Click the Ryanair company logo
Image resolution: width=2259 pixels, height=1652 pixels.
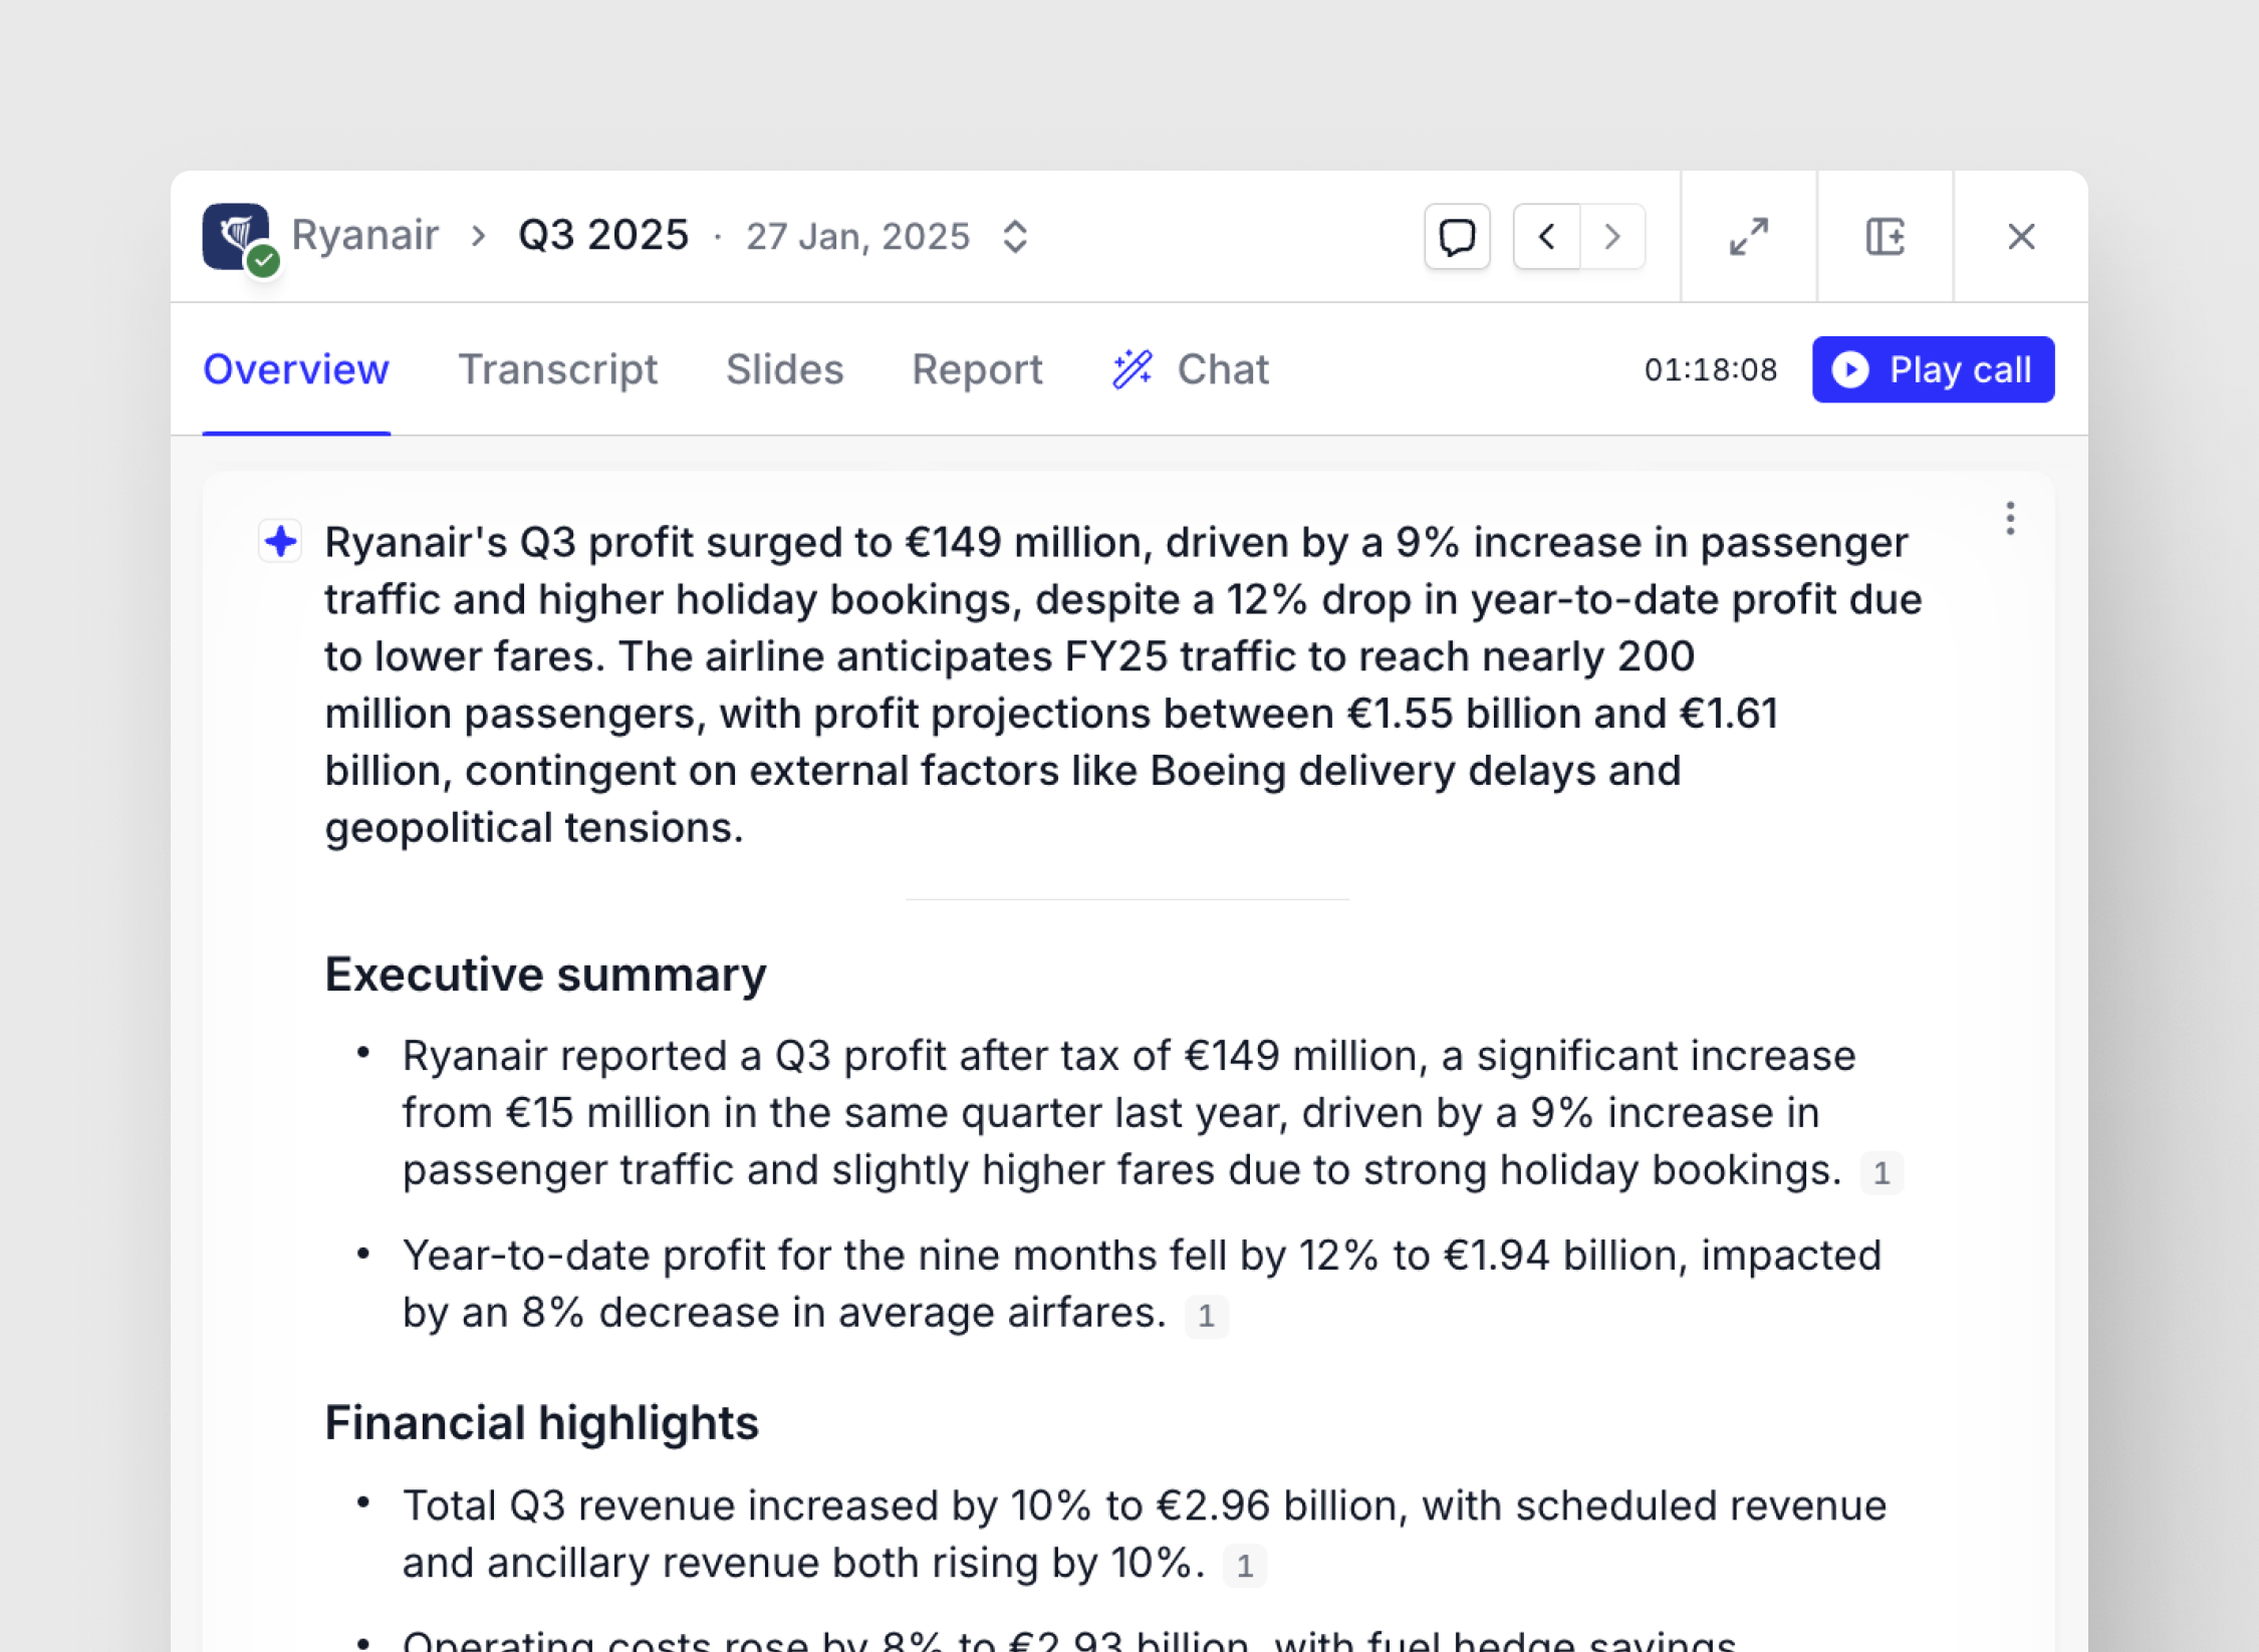[236, 236]
